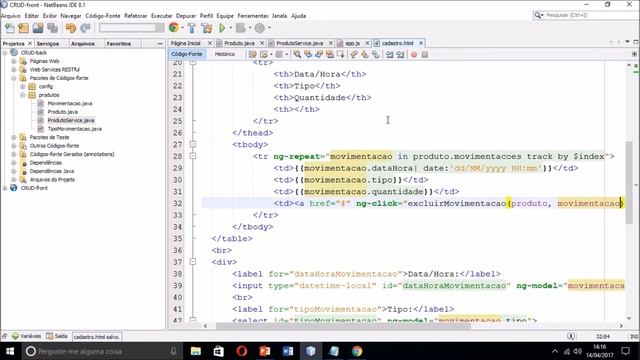
Task: Open Google Chrome from the taskbar
Action: coord(357,351)
